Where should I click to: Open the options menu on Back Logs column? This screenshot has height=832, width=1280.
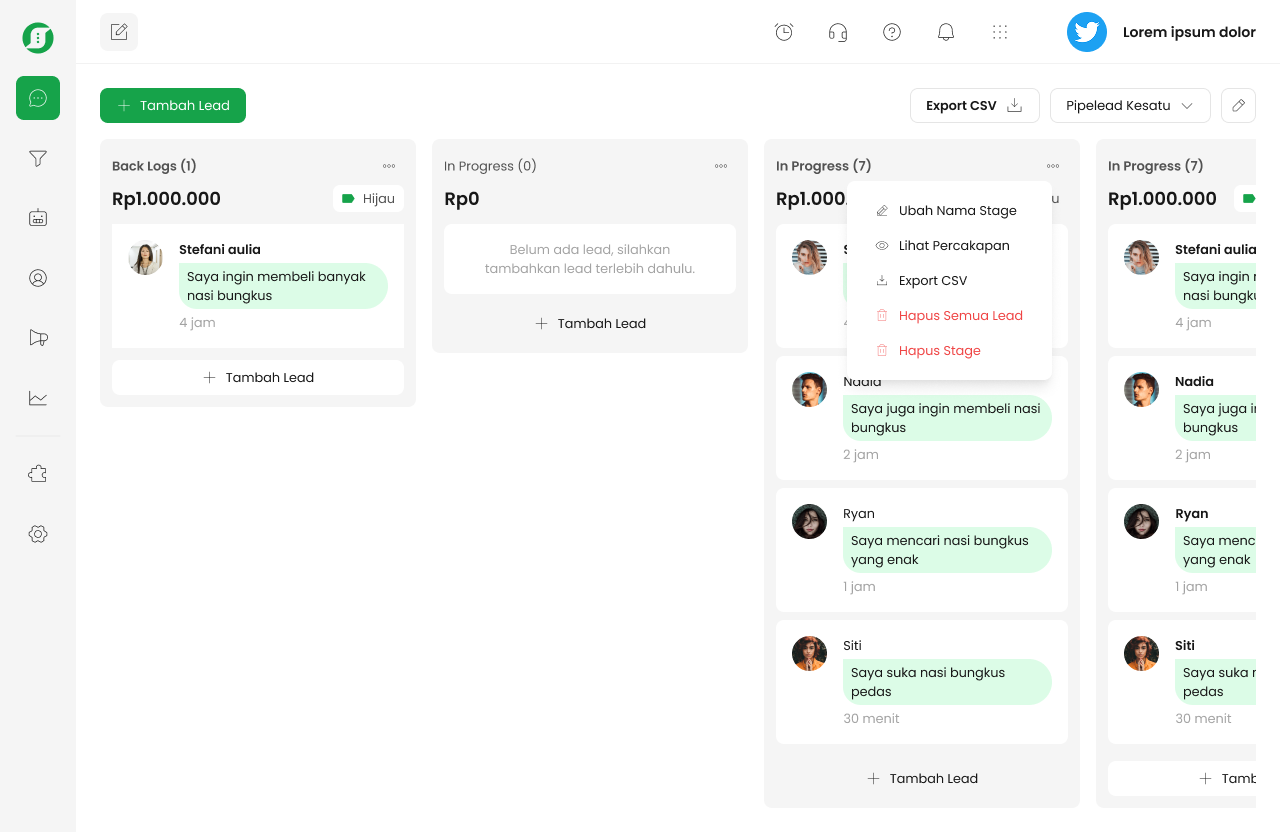point(388,166)
